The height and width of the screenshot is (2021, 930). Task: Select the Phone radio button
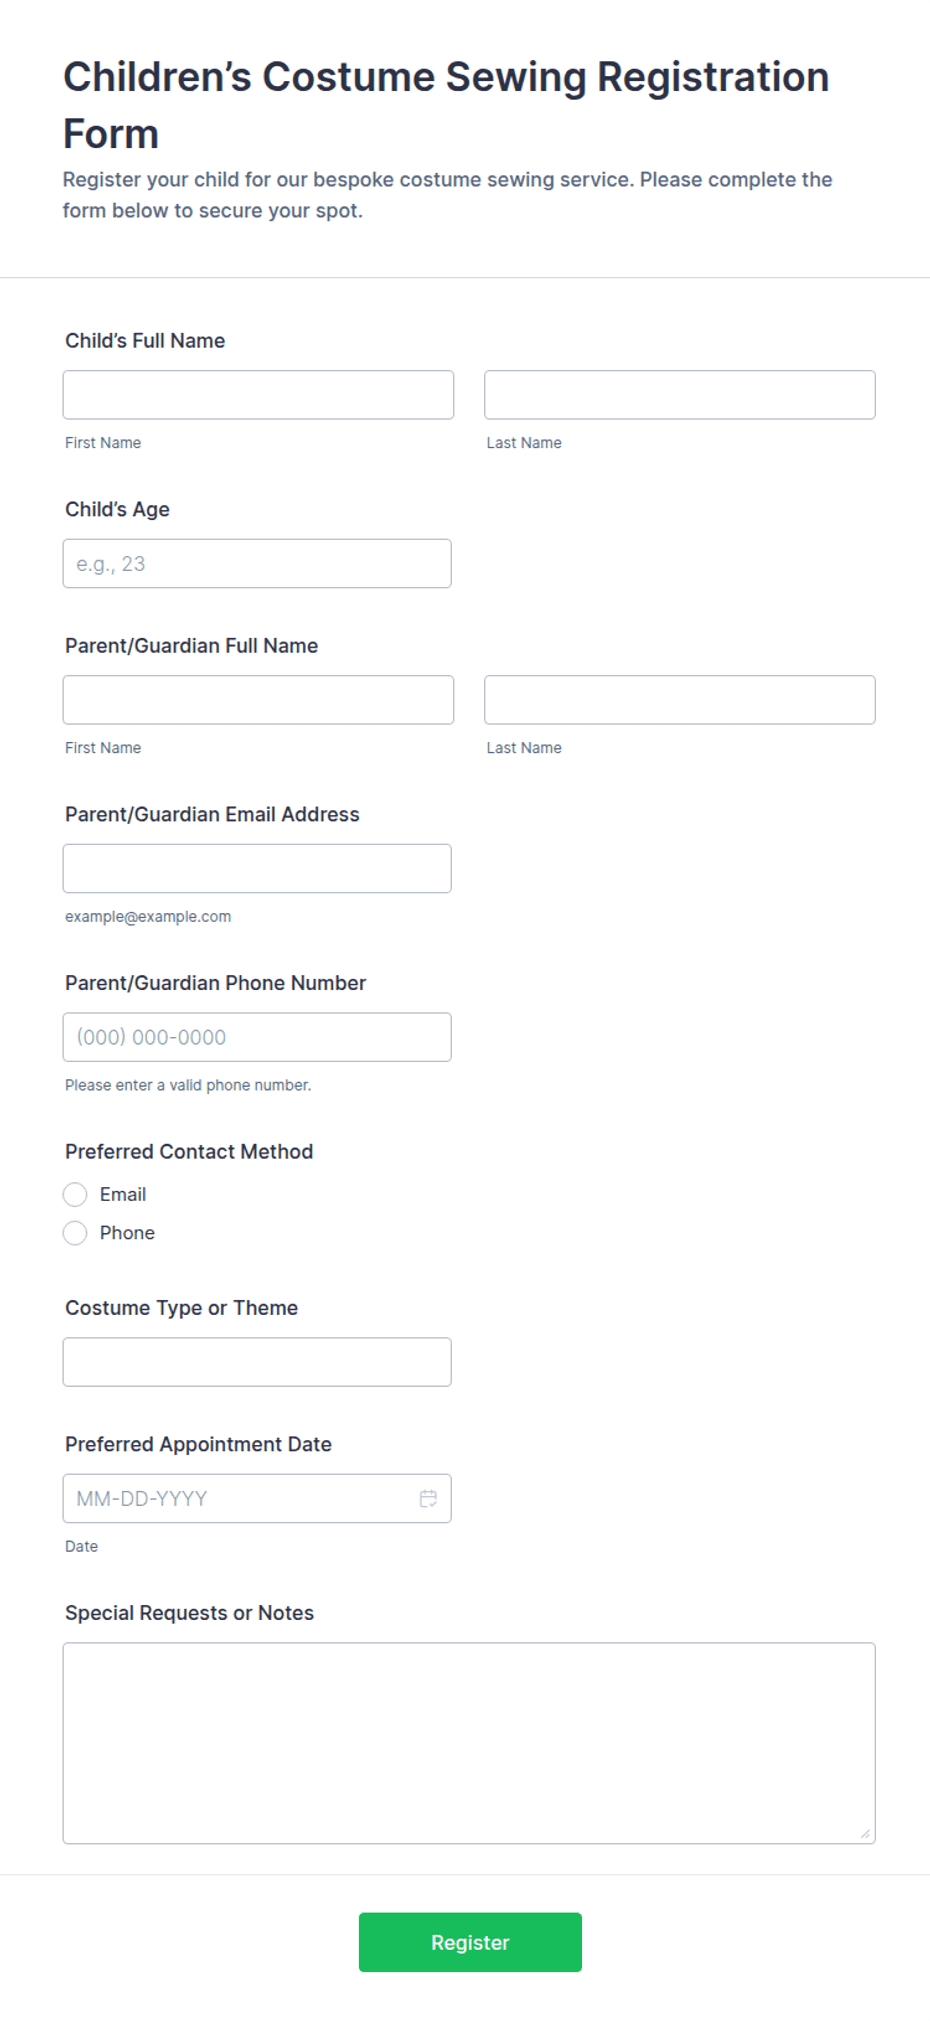[75, 1233]
